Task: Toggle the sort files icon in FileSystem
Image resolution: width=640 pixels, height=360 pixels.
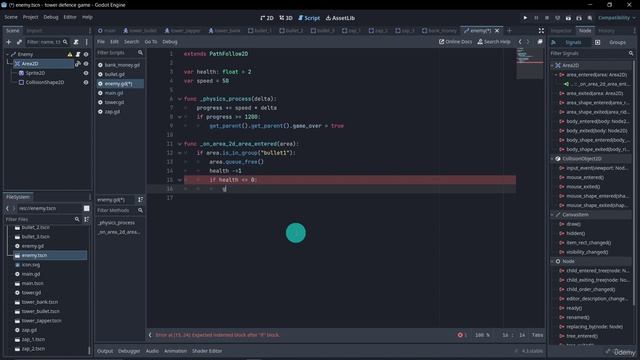Action: point(87,219)
